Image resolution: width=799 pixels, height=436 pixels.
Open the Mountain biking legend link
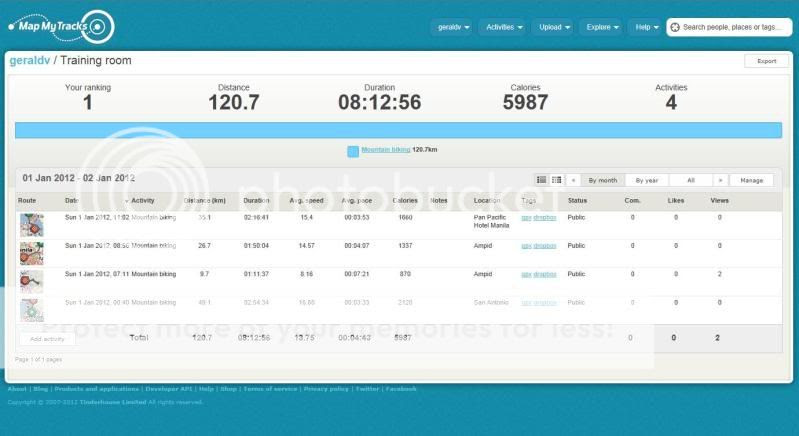[x=386, y=150]
